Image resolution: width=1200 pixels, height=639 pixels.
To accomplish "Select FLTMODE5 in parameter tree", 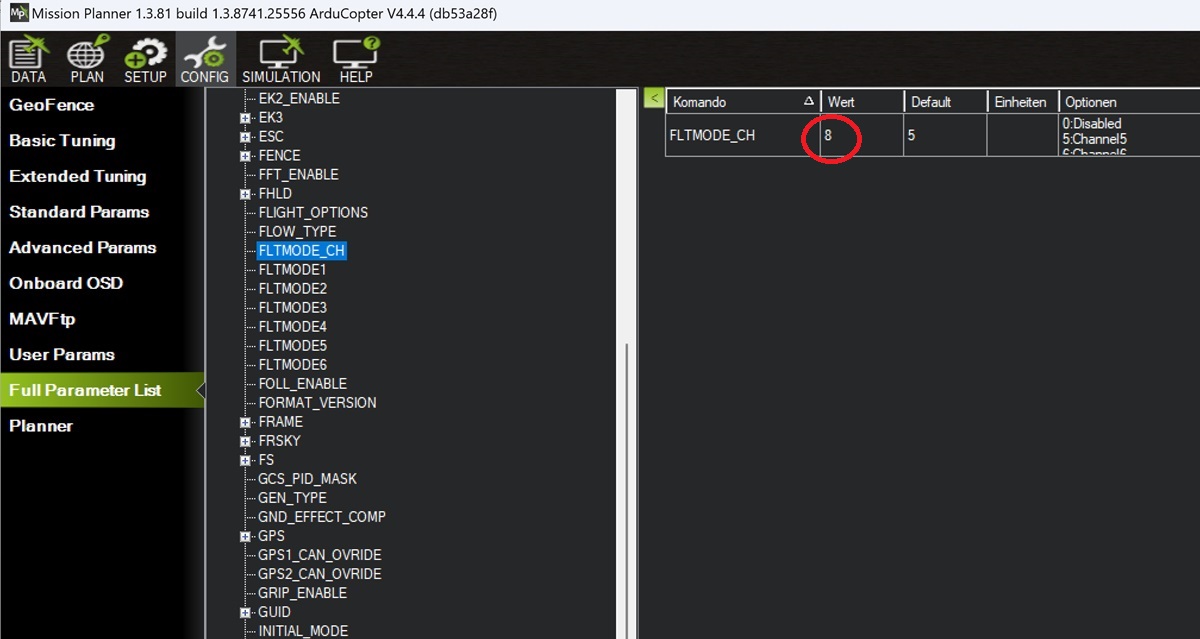I will (292, 346).
